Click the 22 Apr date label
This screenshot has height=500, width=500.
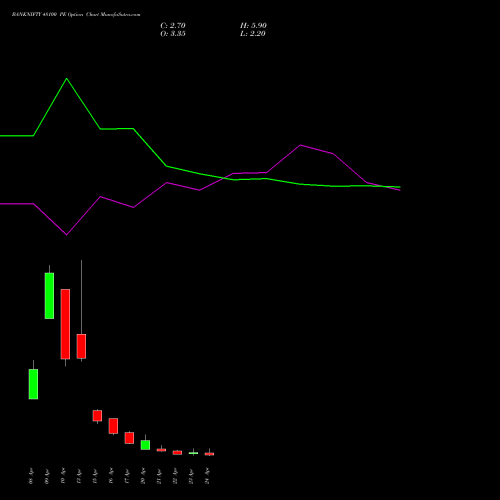click(x=175, y=476)
